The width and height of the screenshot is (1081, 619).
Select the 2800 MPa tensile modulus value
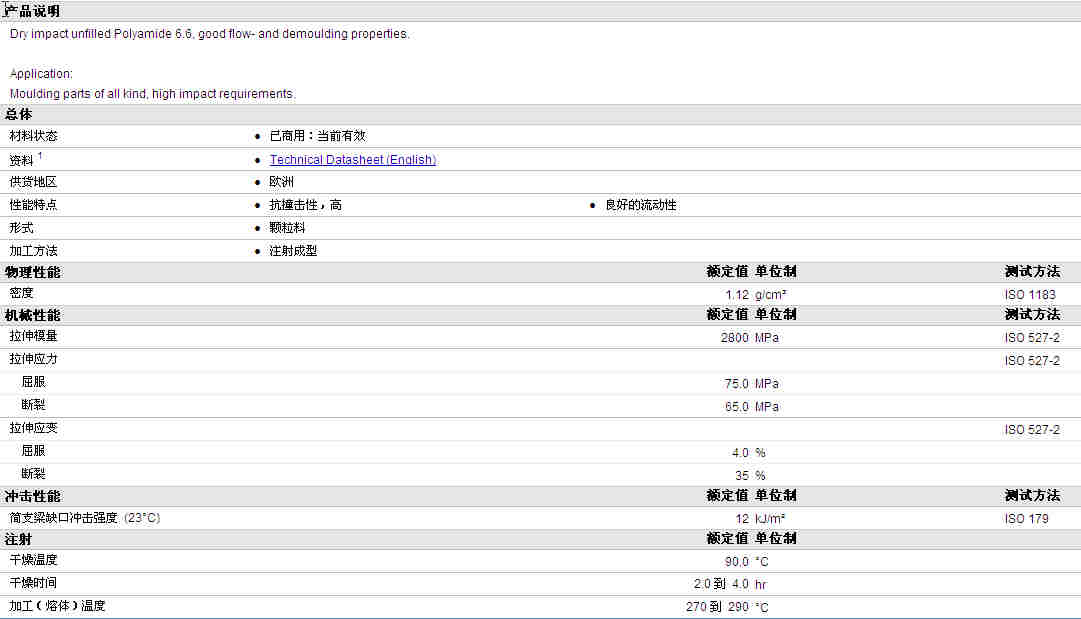(x=749, y=338)
